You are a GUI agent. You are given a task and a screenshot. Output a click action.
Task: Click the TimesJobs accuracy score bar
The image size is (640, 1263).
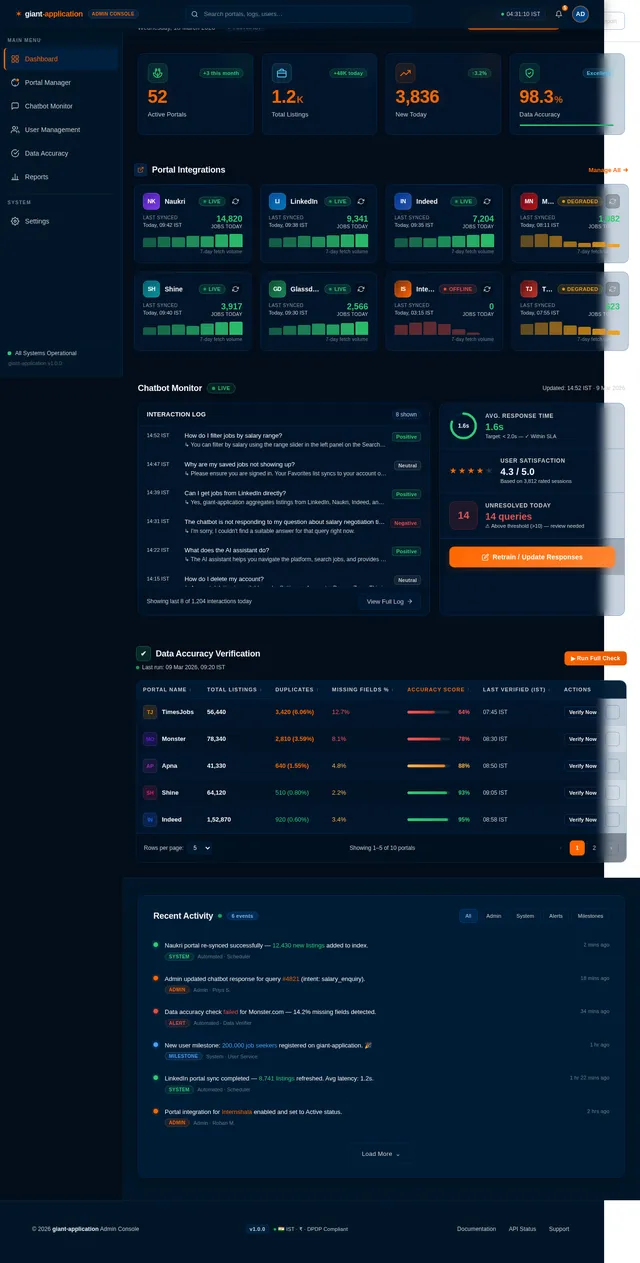click(428, 712)
